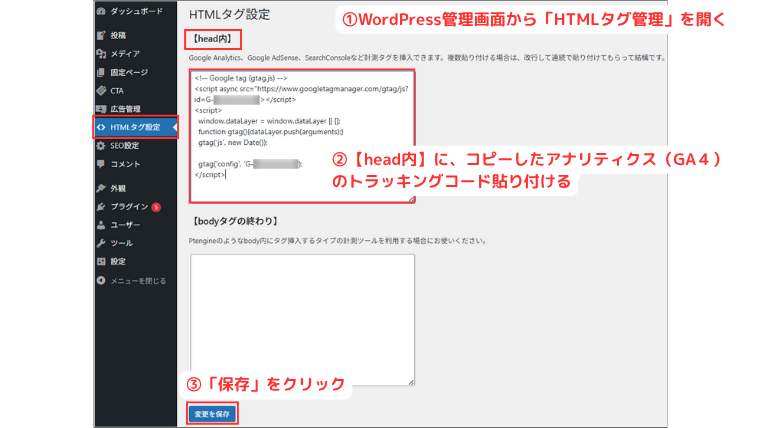This screenshot has height=428, width=760.
Task: Click the Dashboard gauge icon
Action: (x=101, y=11)
